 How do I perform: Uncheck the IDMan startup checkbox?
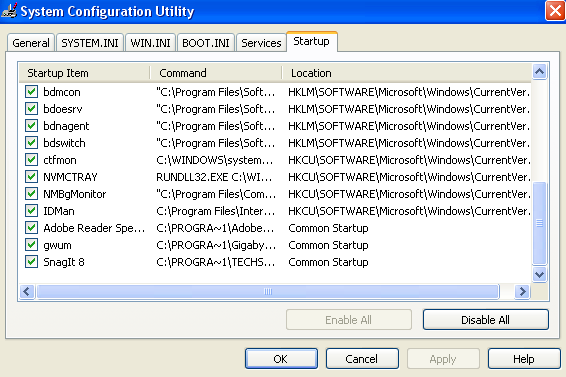[x=31, y=211]
